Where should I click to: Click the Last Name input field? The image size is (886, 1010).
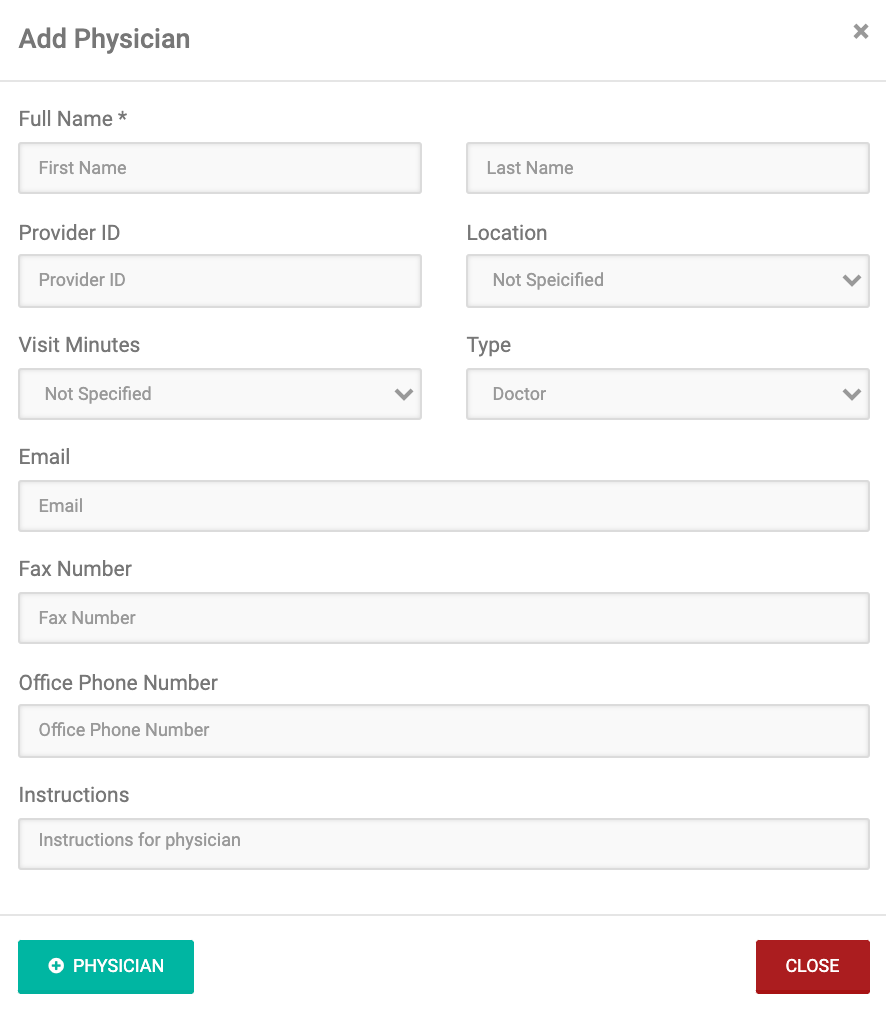668,168
